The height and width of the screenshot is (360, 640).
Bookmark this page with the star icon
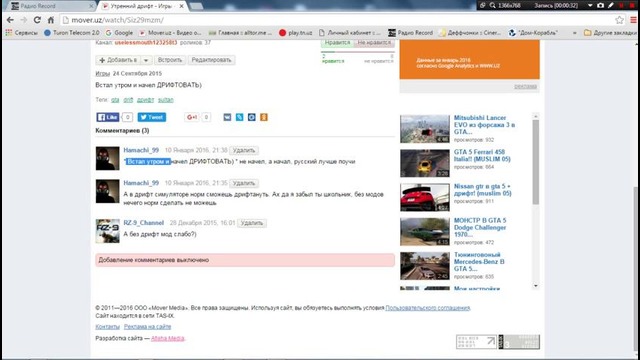tap(619, 20)
